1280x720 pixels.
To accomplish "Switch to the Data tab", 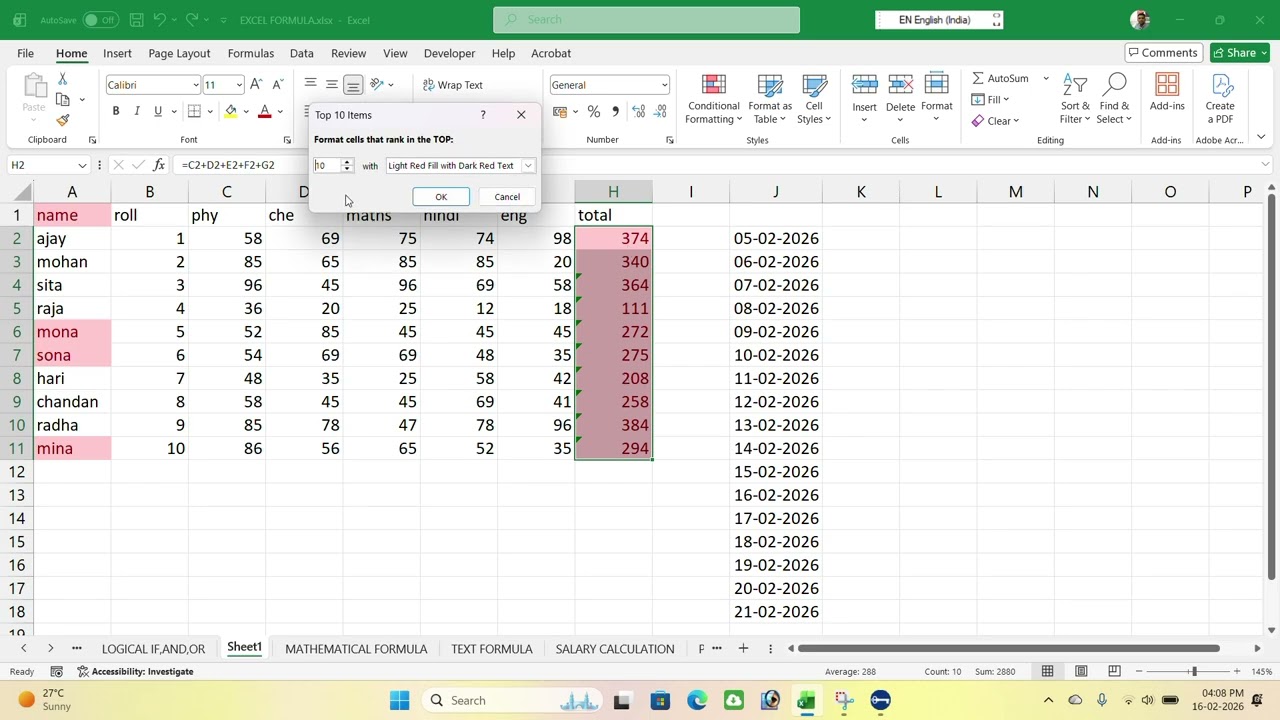I will 302,53.
